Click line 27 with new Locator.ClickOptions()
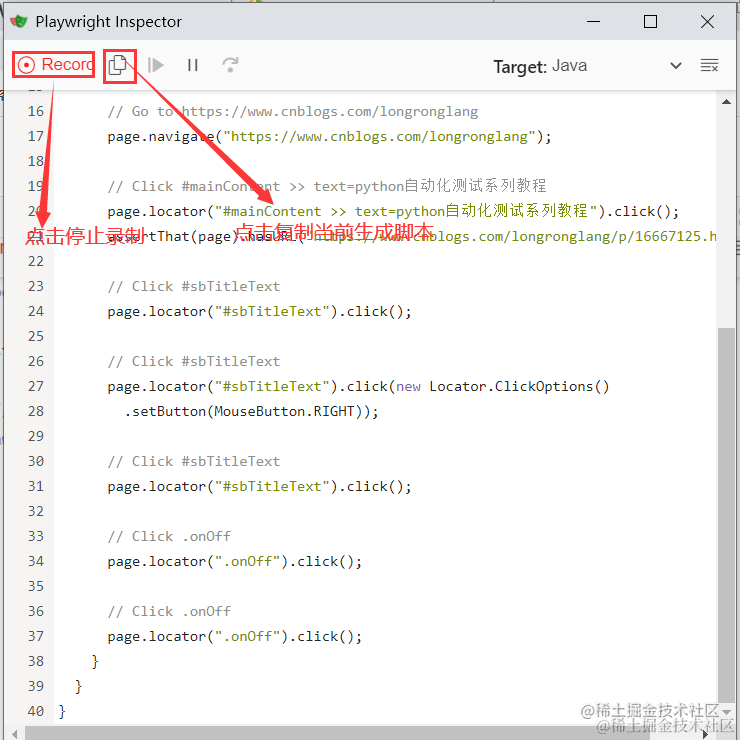This screenshot has height=740, width=740. [x=358, y=387]
